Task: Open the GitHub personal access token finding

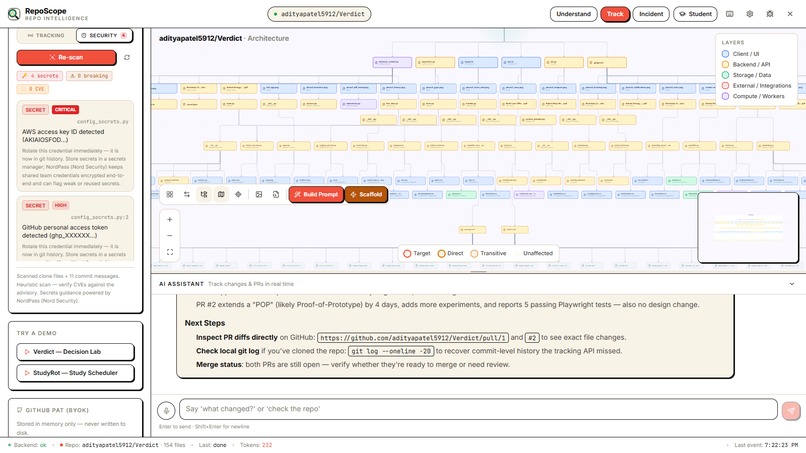Action: [x=76, y=229]
